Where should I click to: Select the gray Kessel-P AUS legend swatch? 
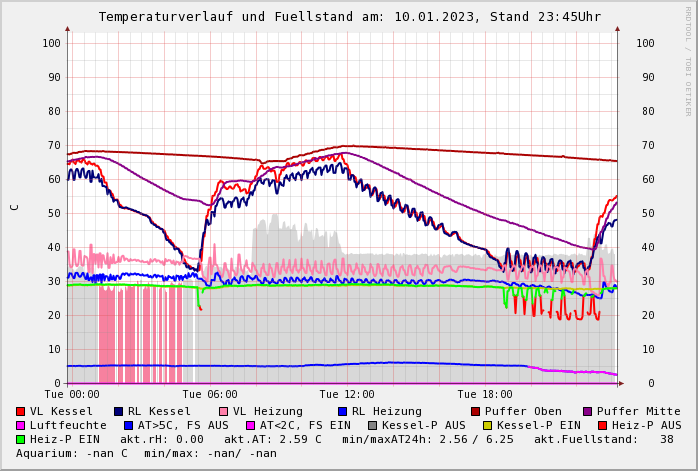click(x=372, y=426)
